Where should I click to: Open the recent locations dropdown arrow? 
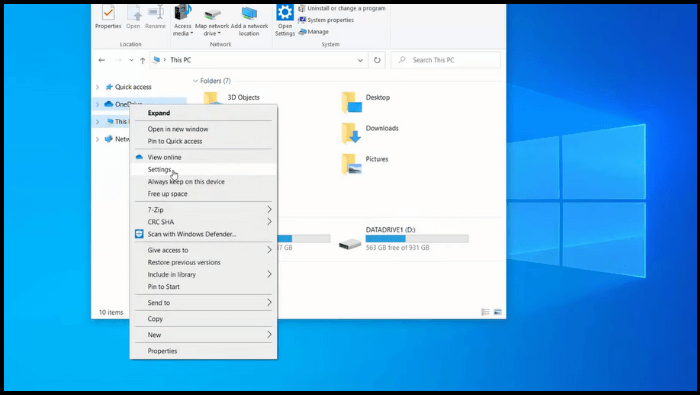[x=131, y=60]
